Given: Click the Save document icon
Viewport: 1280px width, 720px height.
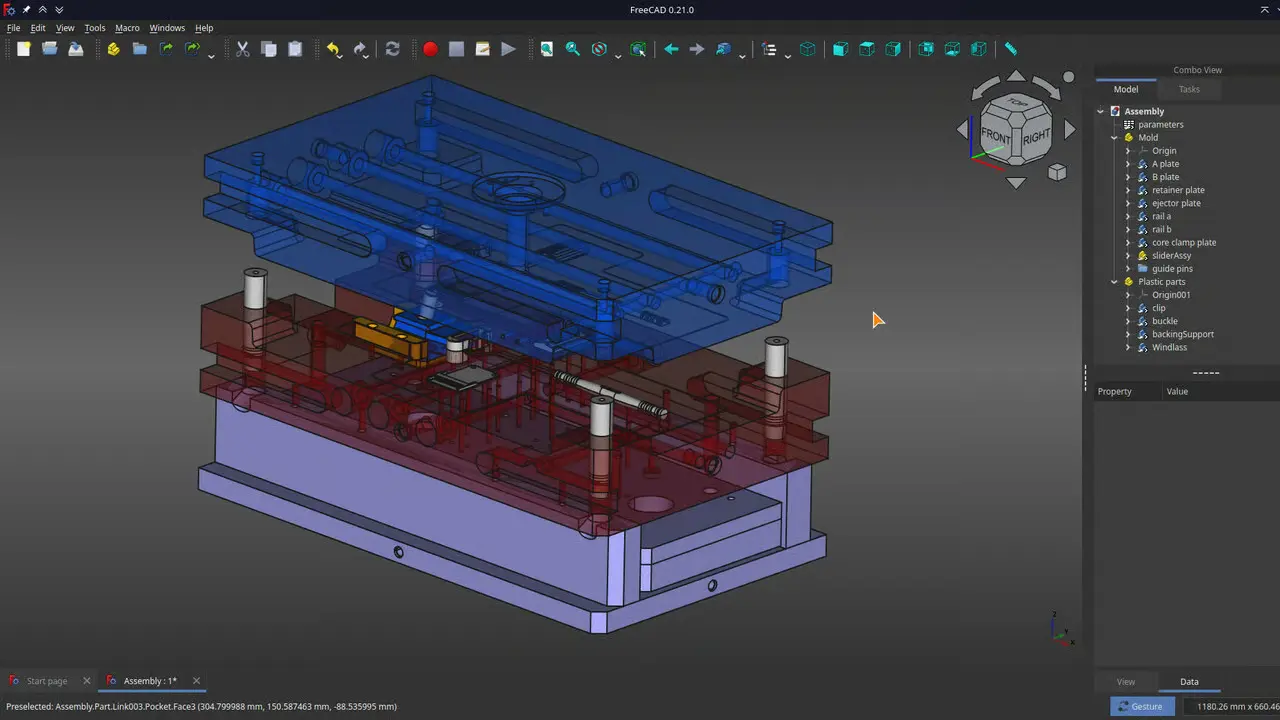Looking at the screenshot, I should 76,49.
